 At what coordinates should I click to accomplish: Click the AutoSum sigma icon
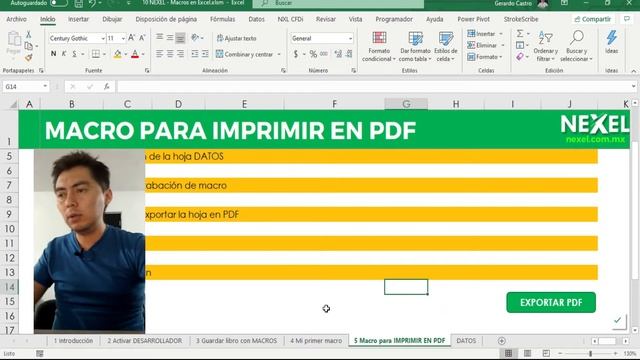[520, 33]
